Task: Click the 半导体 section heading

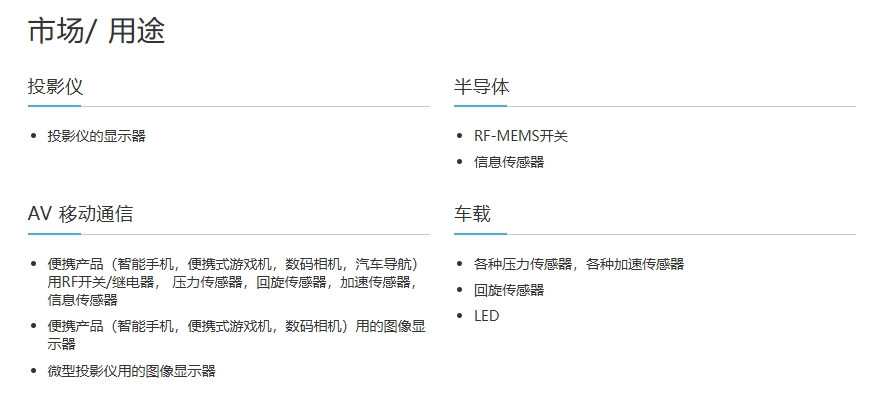Action: (482, 87)
